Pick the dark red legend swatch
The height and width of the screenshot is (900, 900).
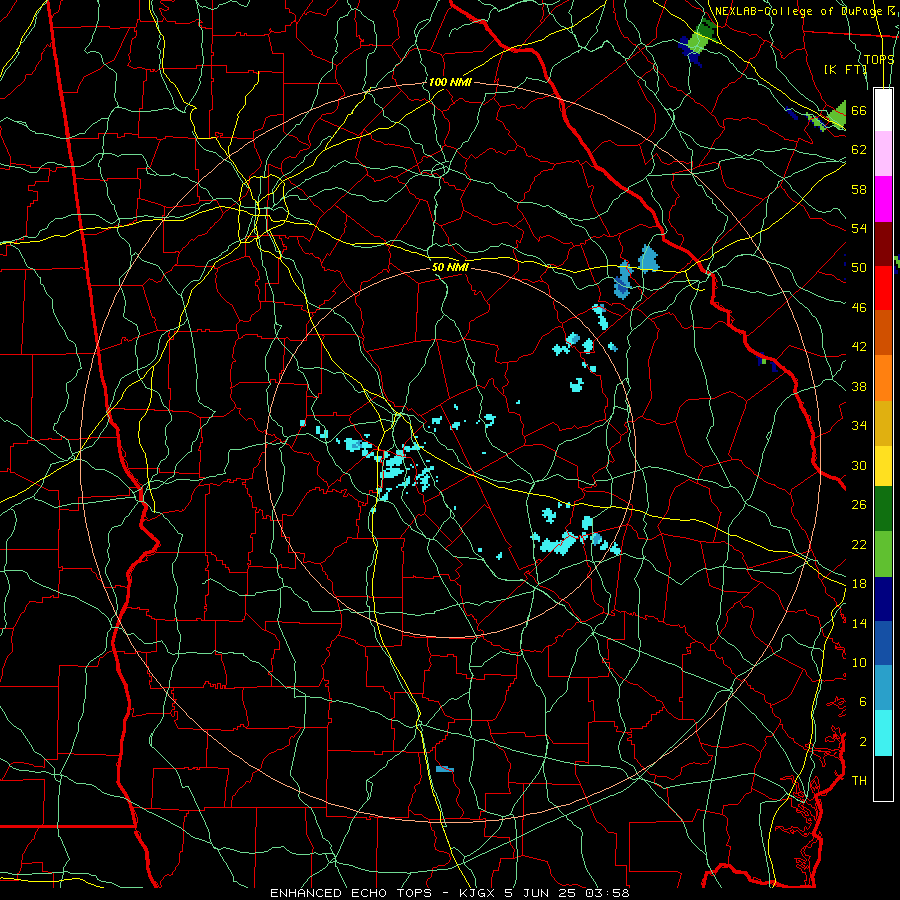pos(883,244)
